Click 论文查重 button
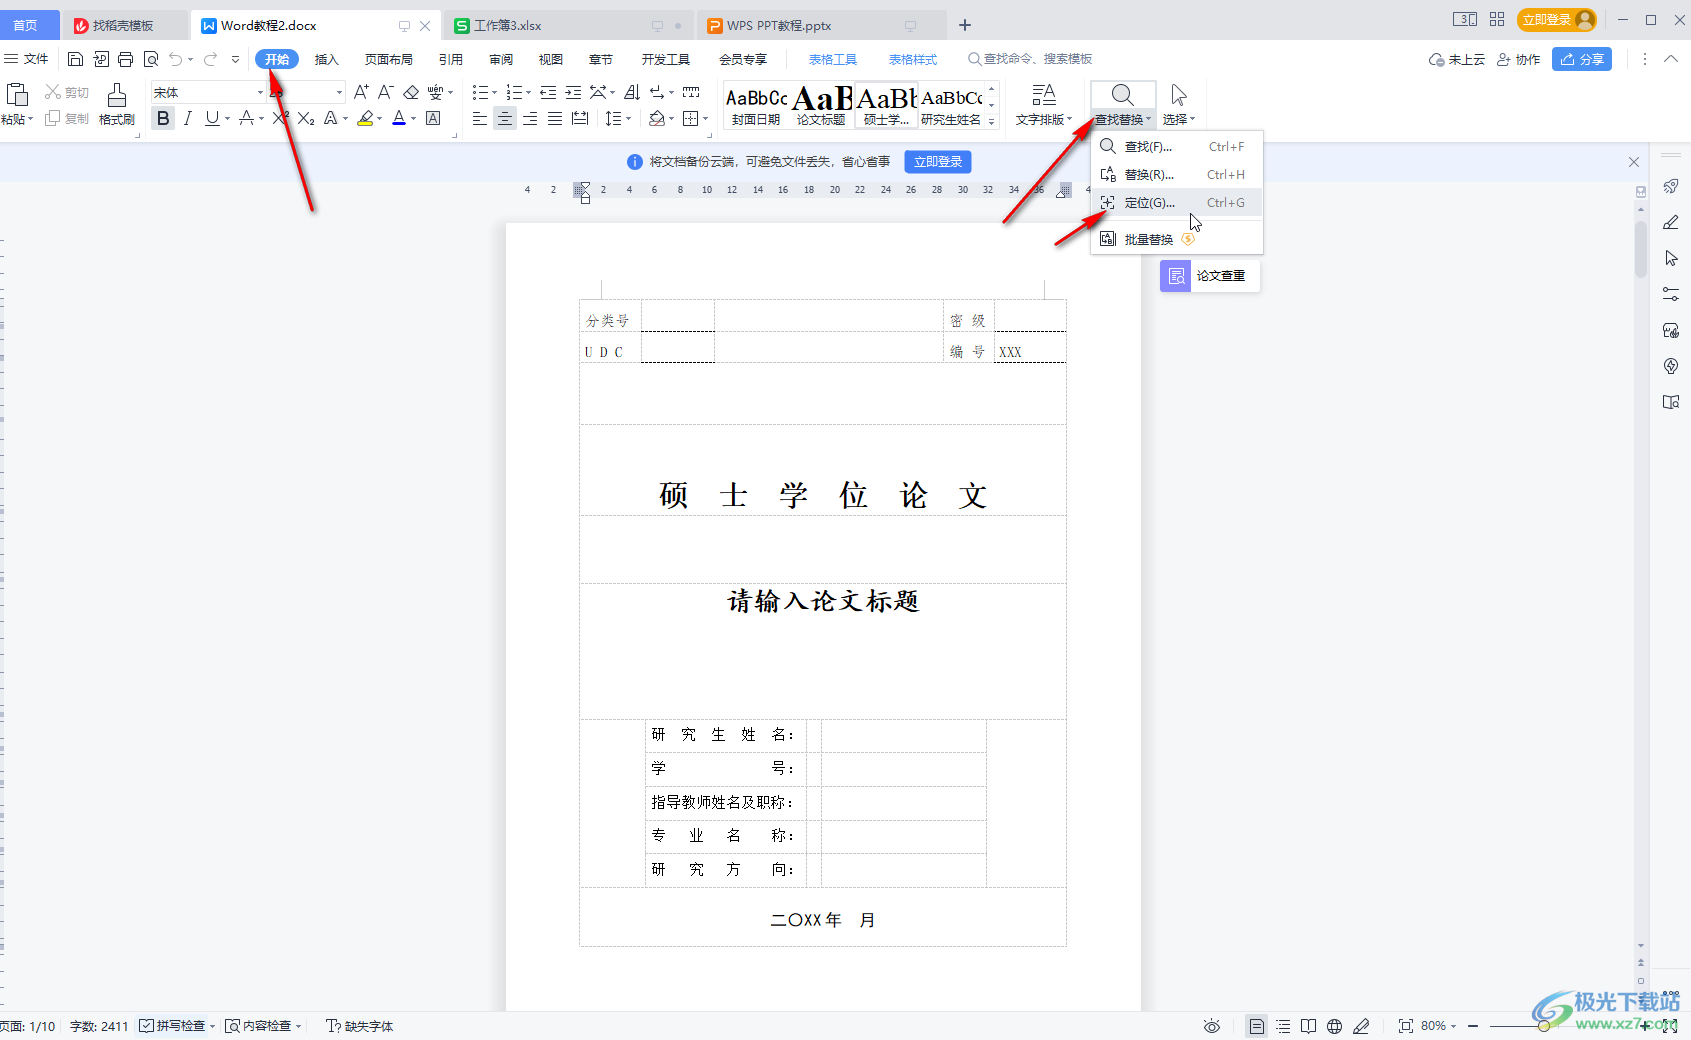The image size is (1691, 1040). 1210,276
